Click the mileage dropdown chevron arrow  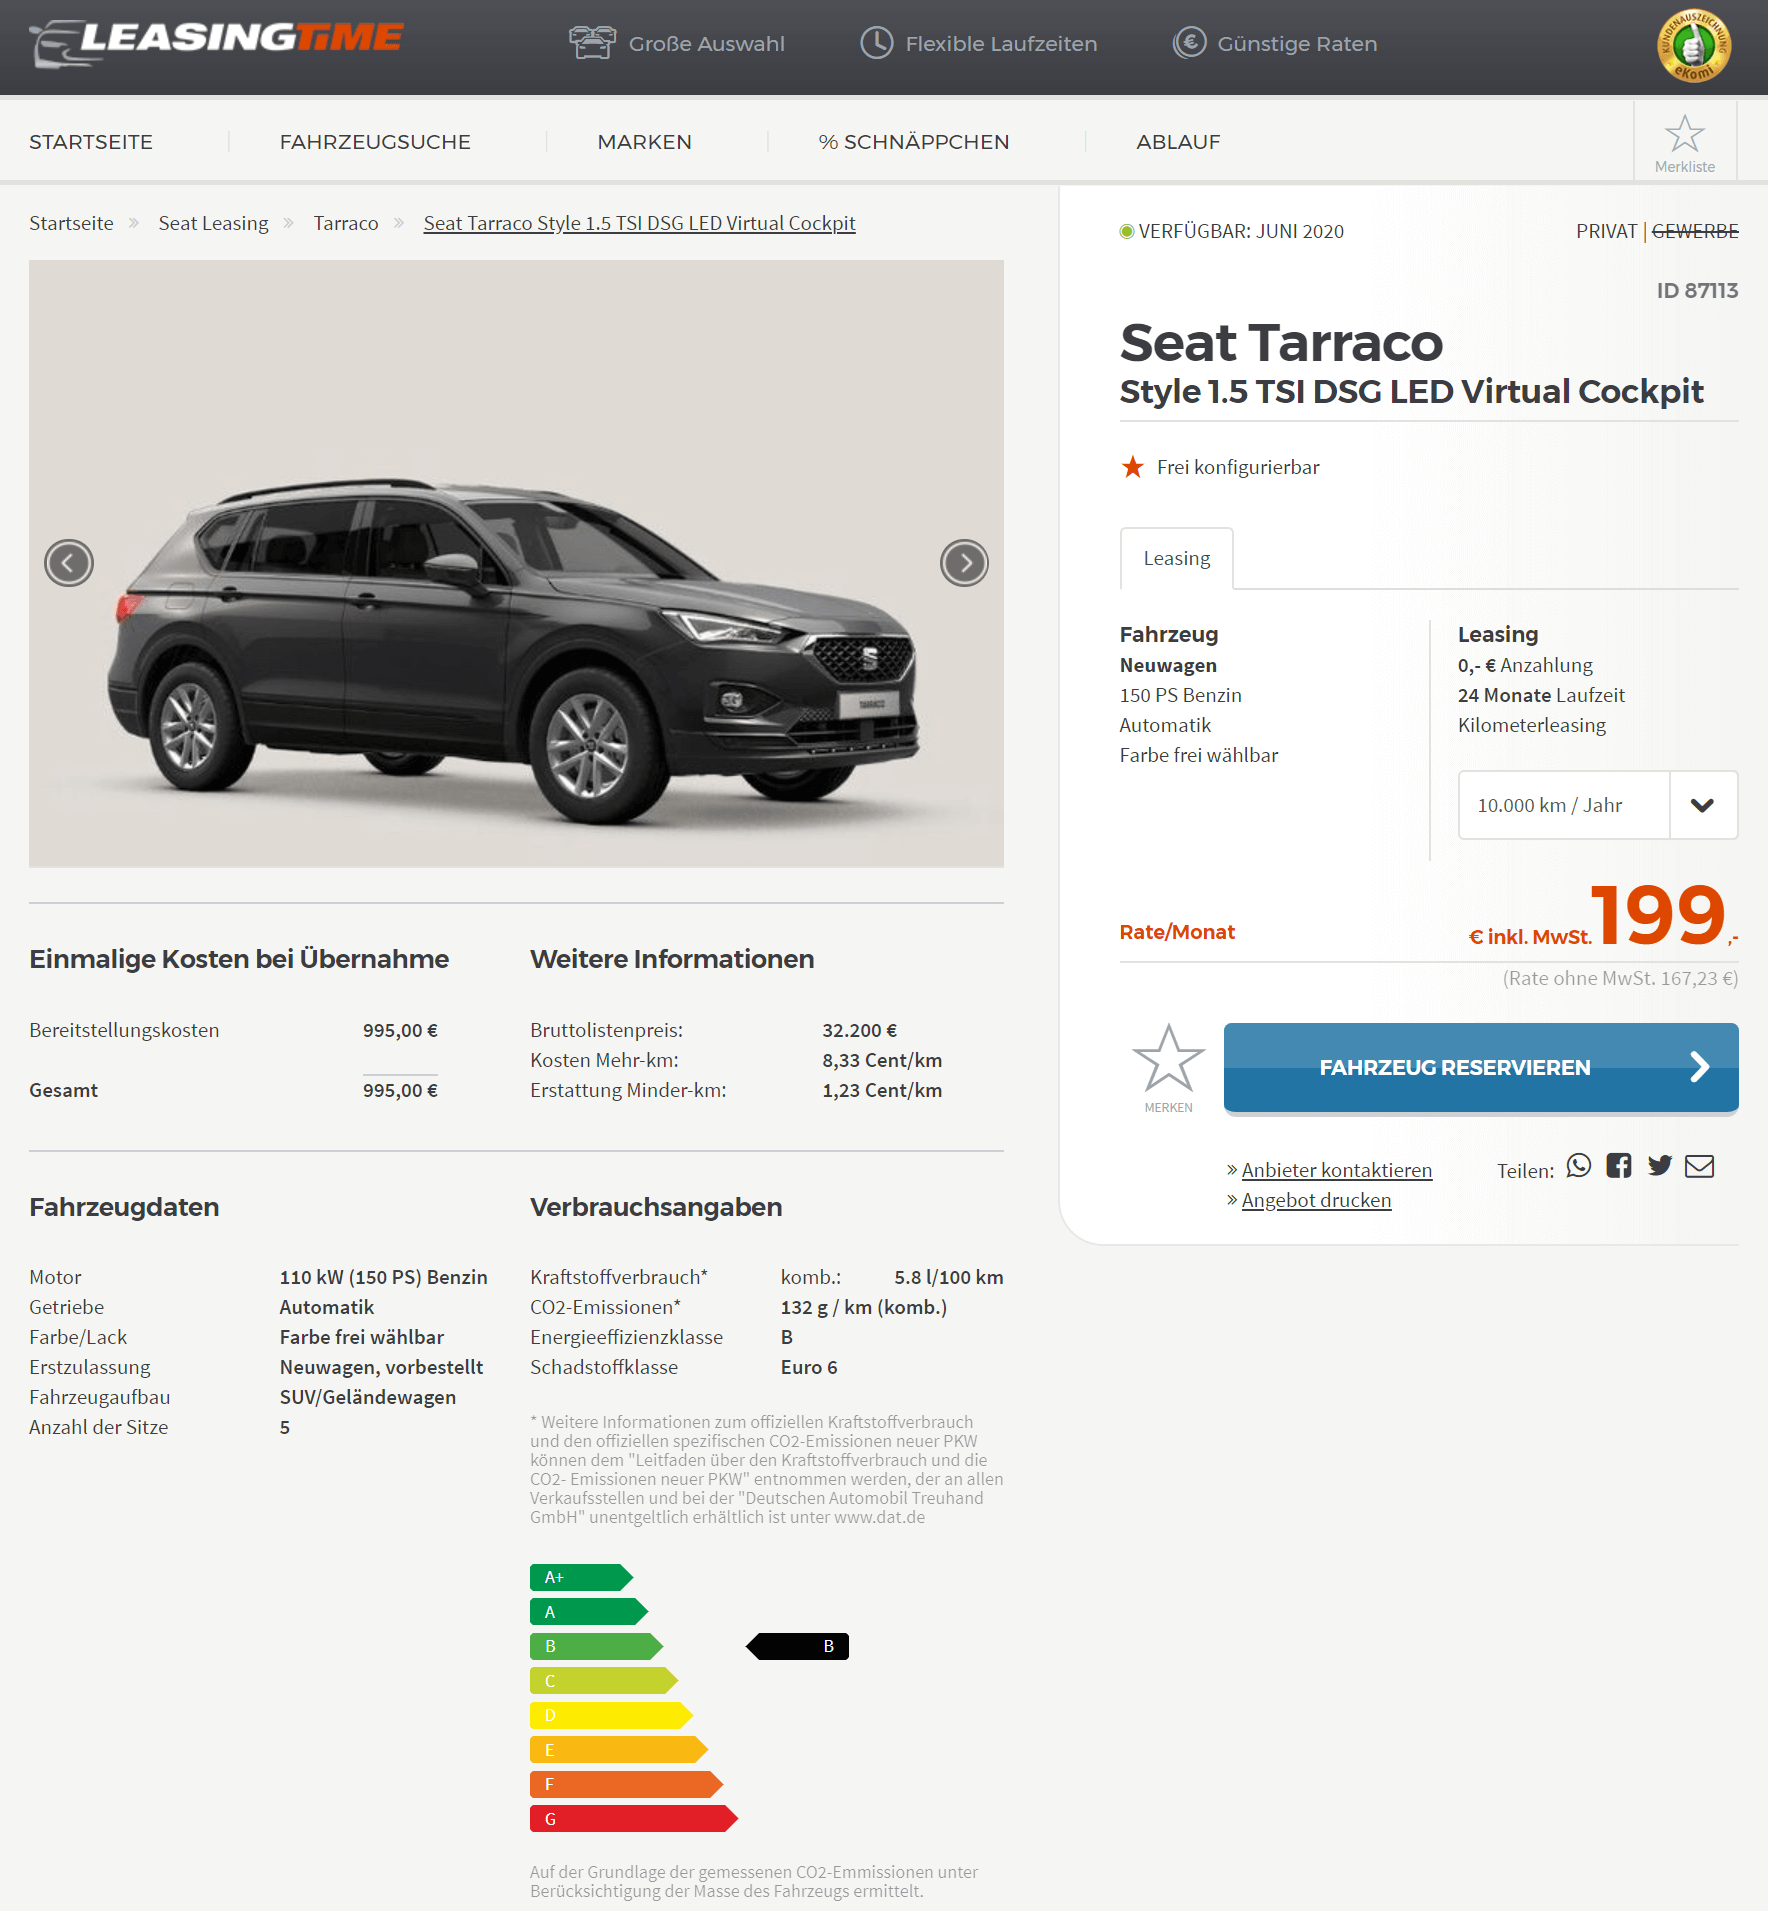1702,805
